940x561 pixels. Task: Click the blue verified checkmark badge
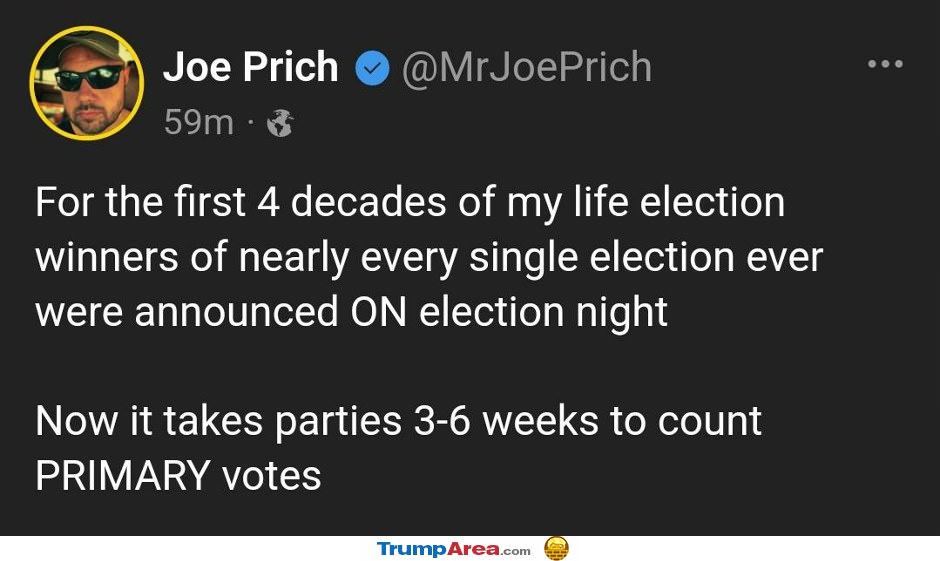click(x=372, y=68)
